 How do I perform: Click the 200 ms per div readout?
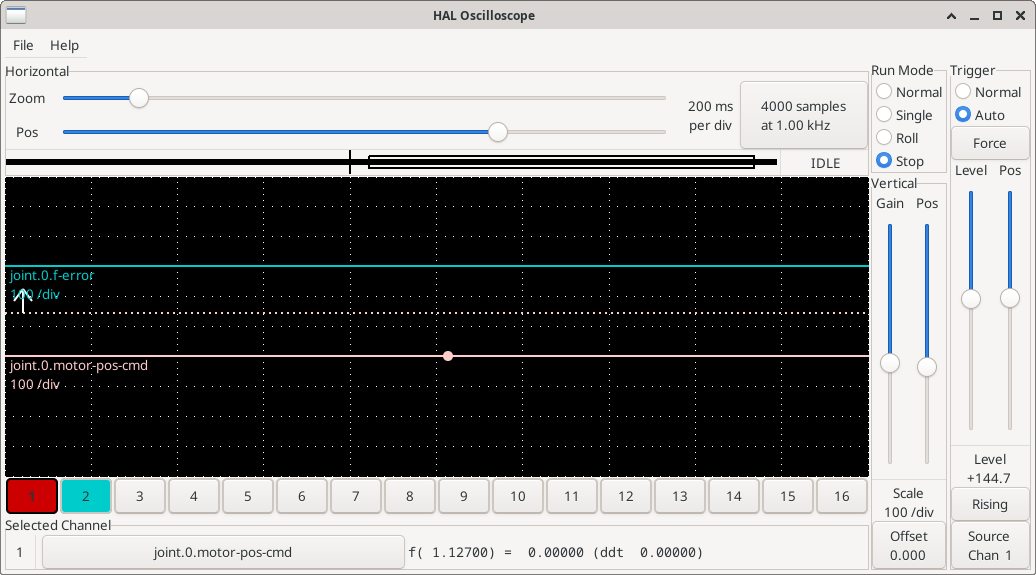click(710, 116)
